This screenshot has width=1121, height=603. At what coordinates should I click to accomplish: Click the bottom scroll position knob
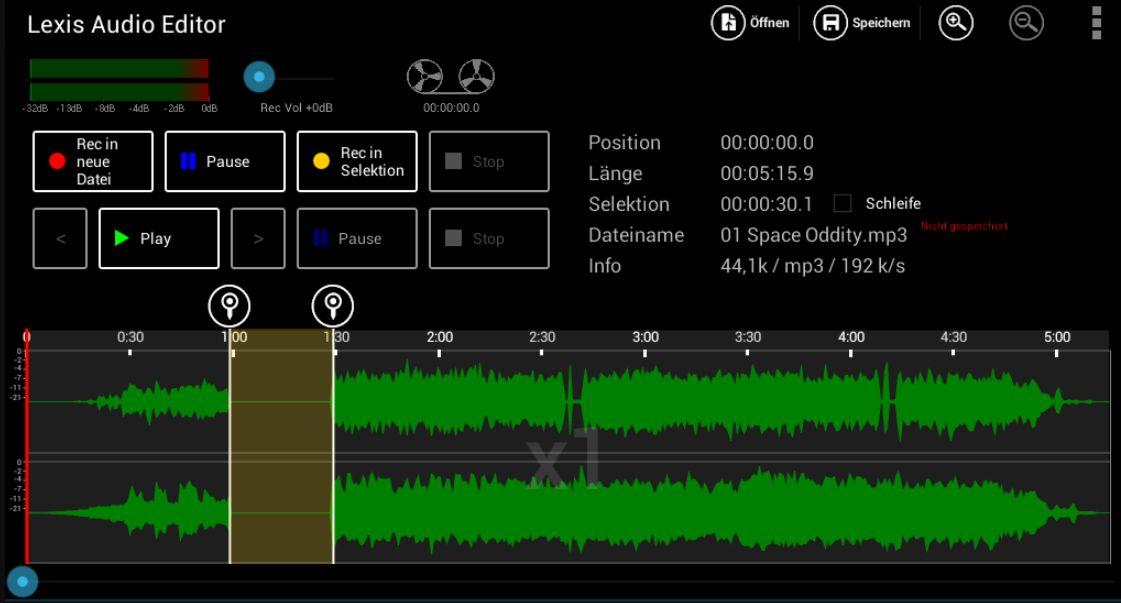(x=22, y=582)
